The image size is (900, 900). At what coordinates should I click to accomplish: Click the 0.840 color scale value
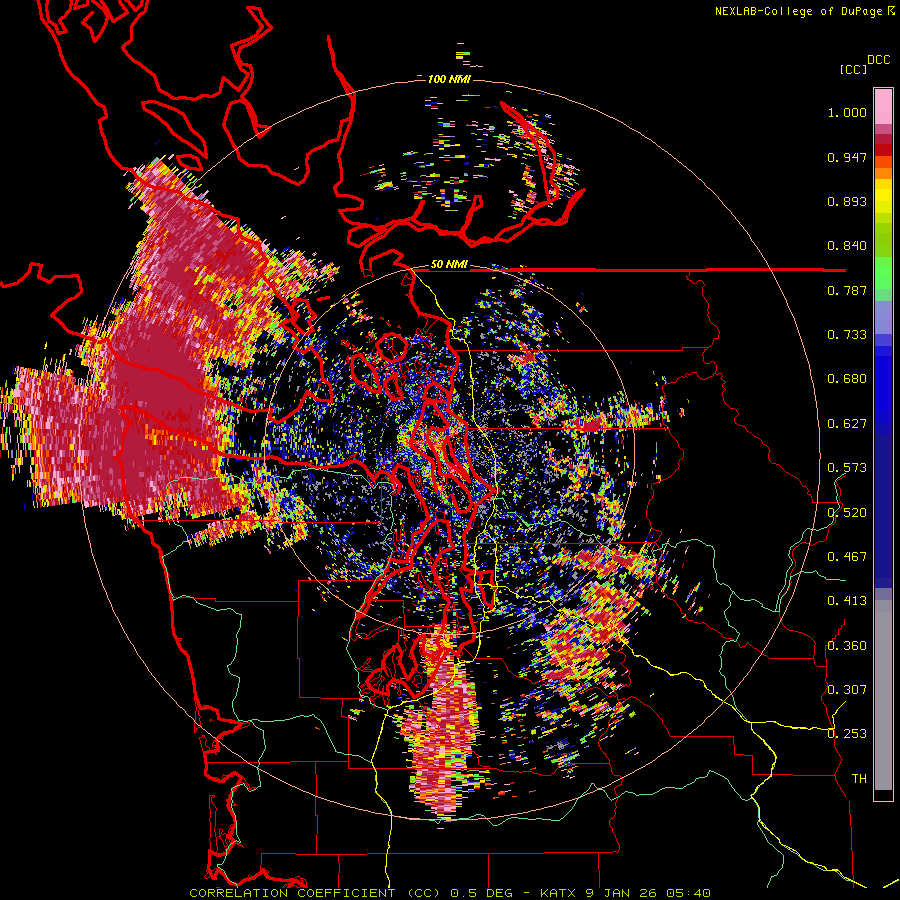click(847, 246)
